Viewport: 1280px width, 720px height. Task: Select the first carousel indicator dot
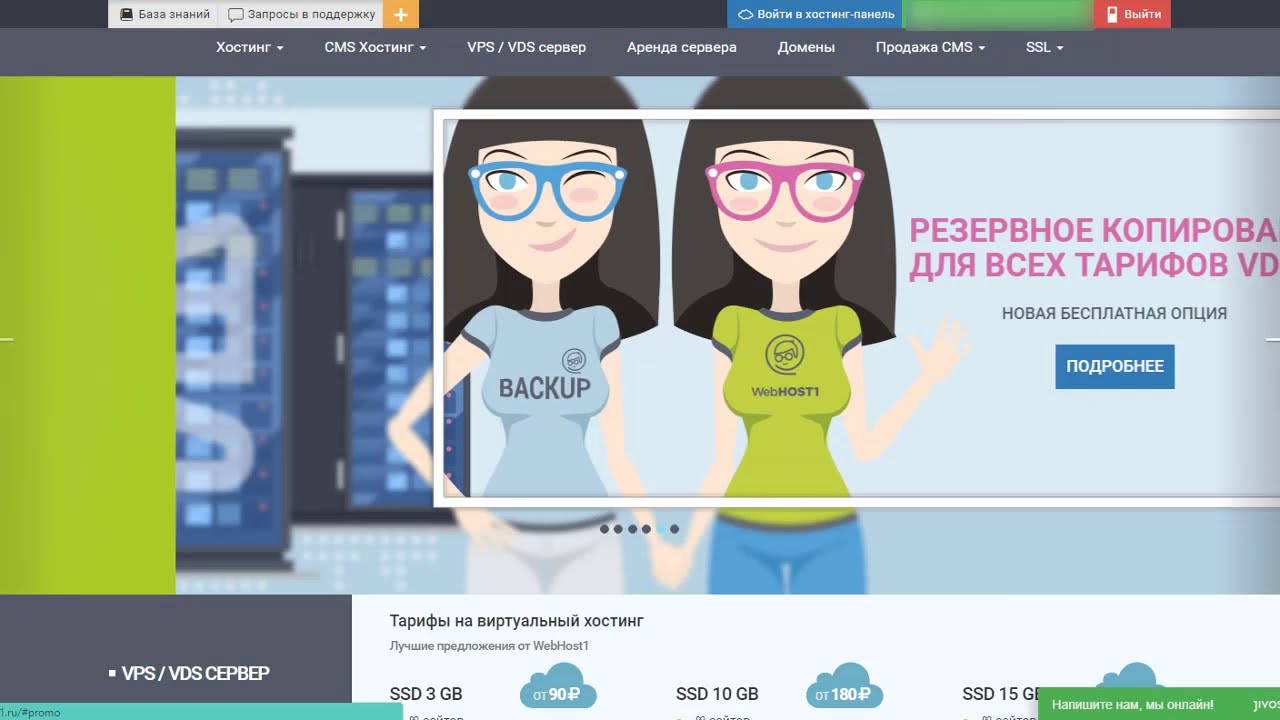click(604, 529)
